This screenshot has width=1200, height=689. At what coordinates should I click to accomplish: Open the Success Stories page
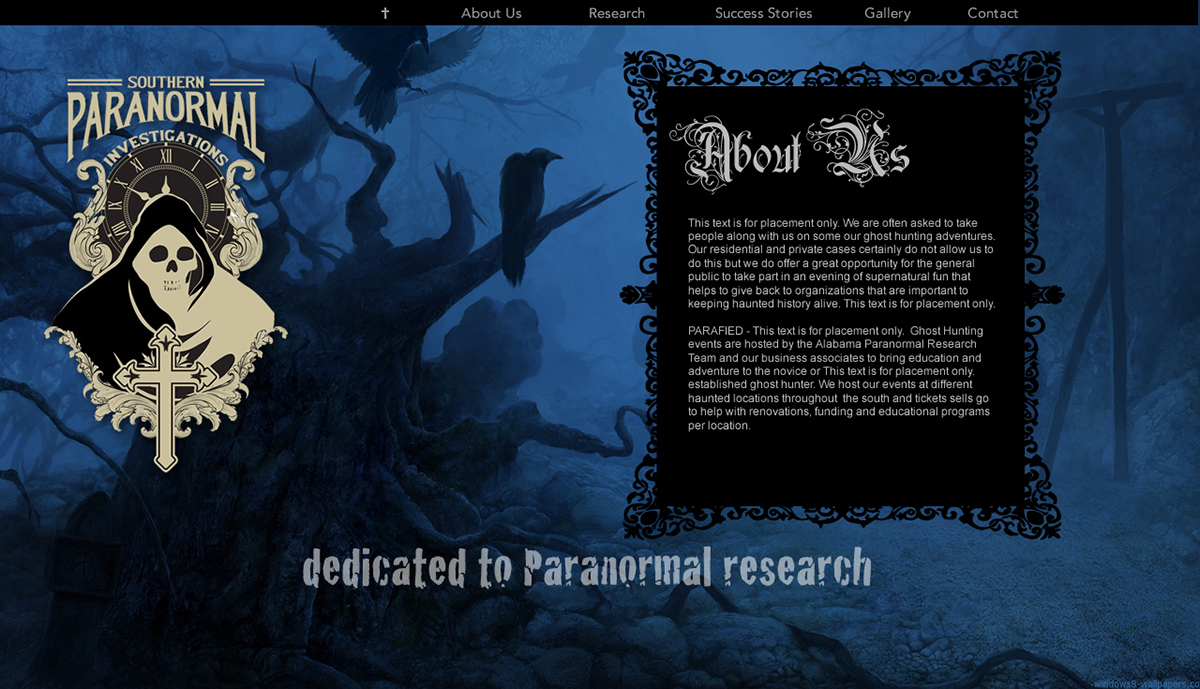pyautogui.click(x=764, y=13)
